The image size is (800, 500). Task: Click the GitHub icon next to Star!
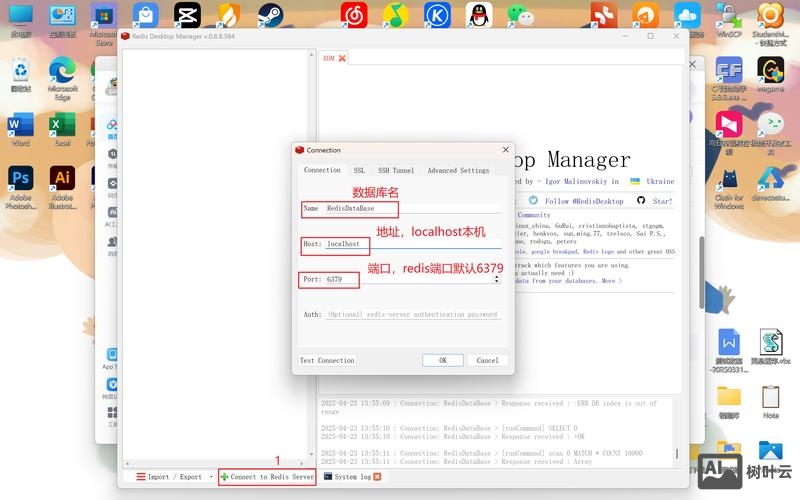tap(641, 201)
